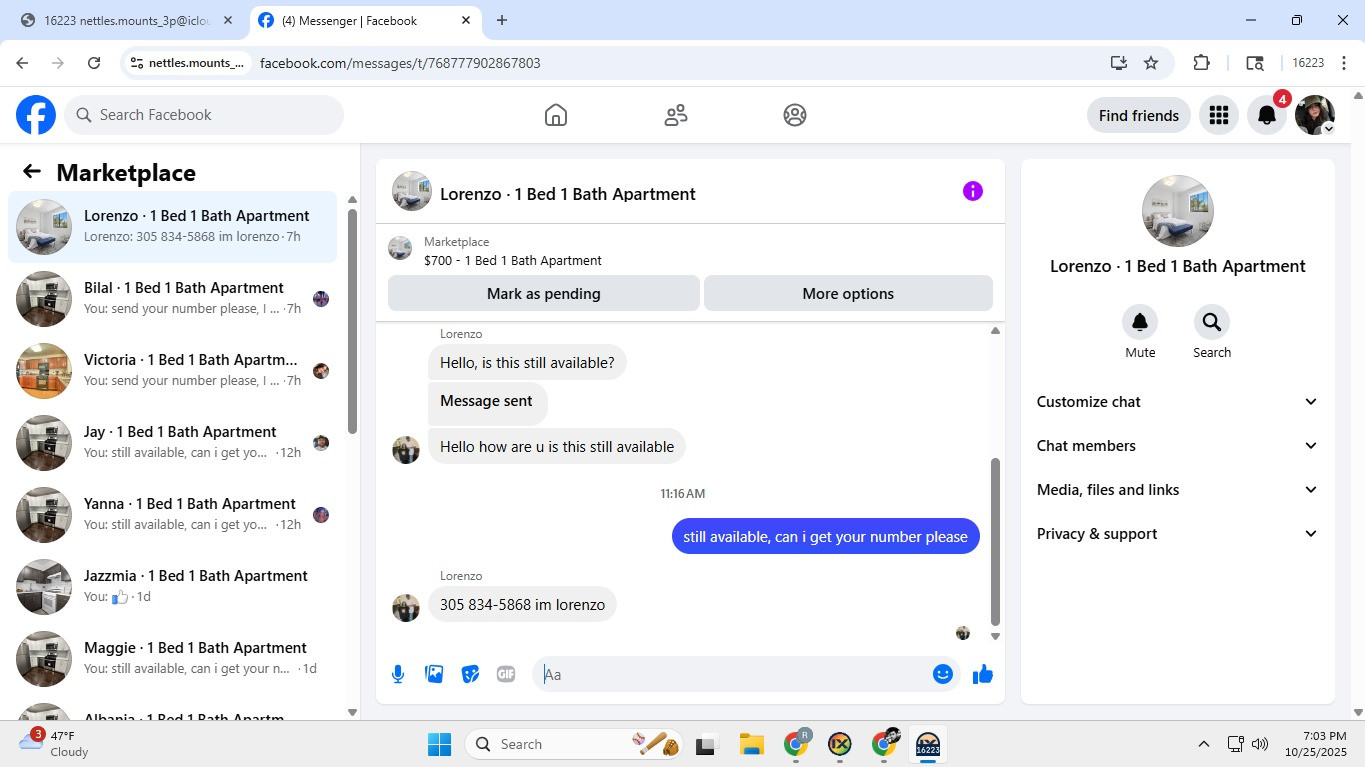Go back in browser history
This screenshot has width=1365, height=767.
coord(22,63)
